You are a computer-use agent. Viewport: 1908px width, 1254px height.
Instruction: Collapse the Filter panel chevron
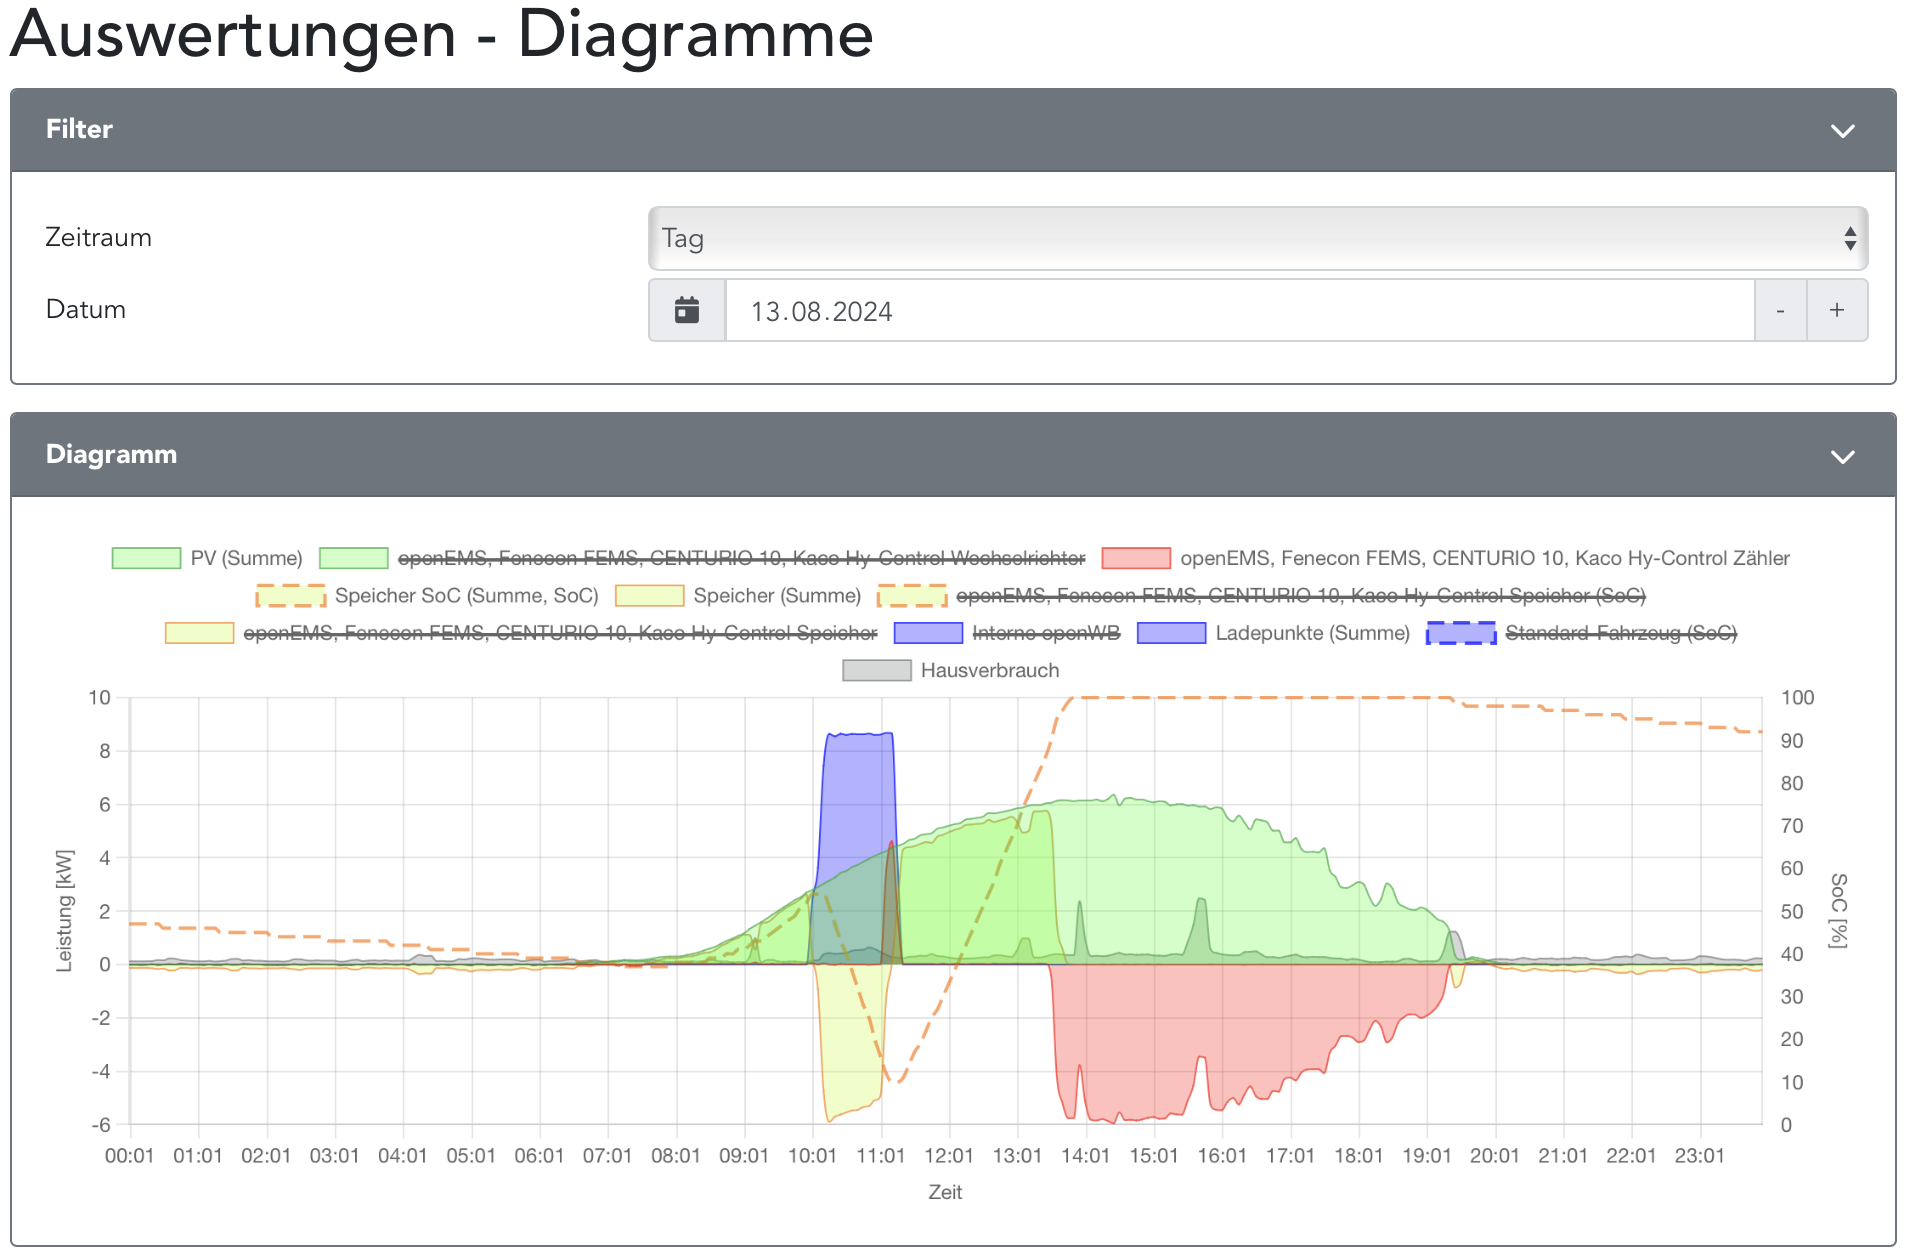1842,131
